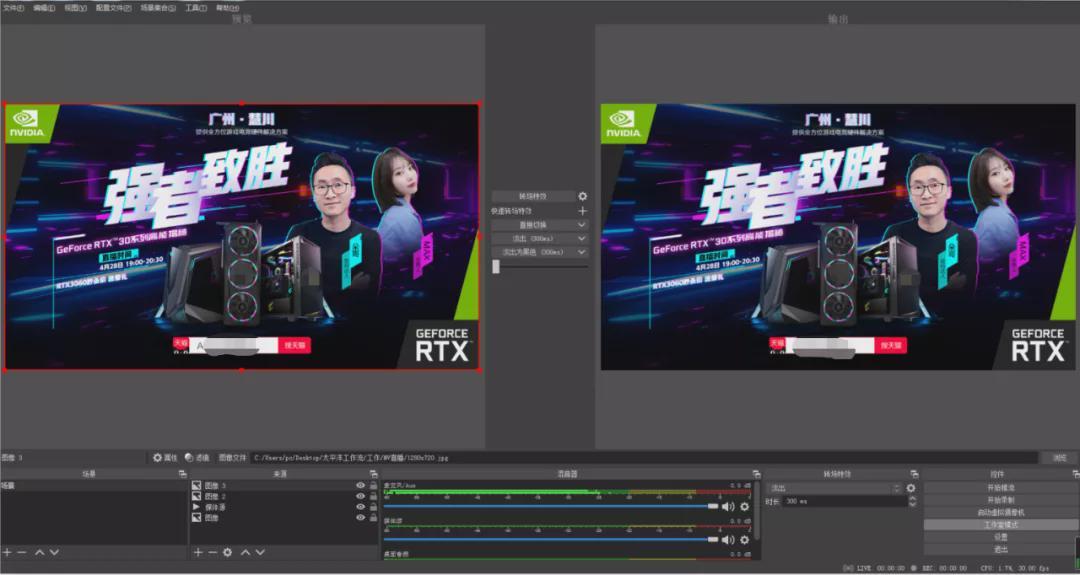Increase transition duration with up arrow
Image resolution: width=1080 pixels, height=575 pixels.
click(913, 499)
